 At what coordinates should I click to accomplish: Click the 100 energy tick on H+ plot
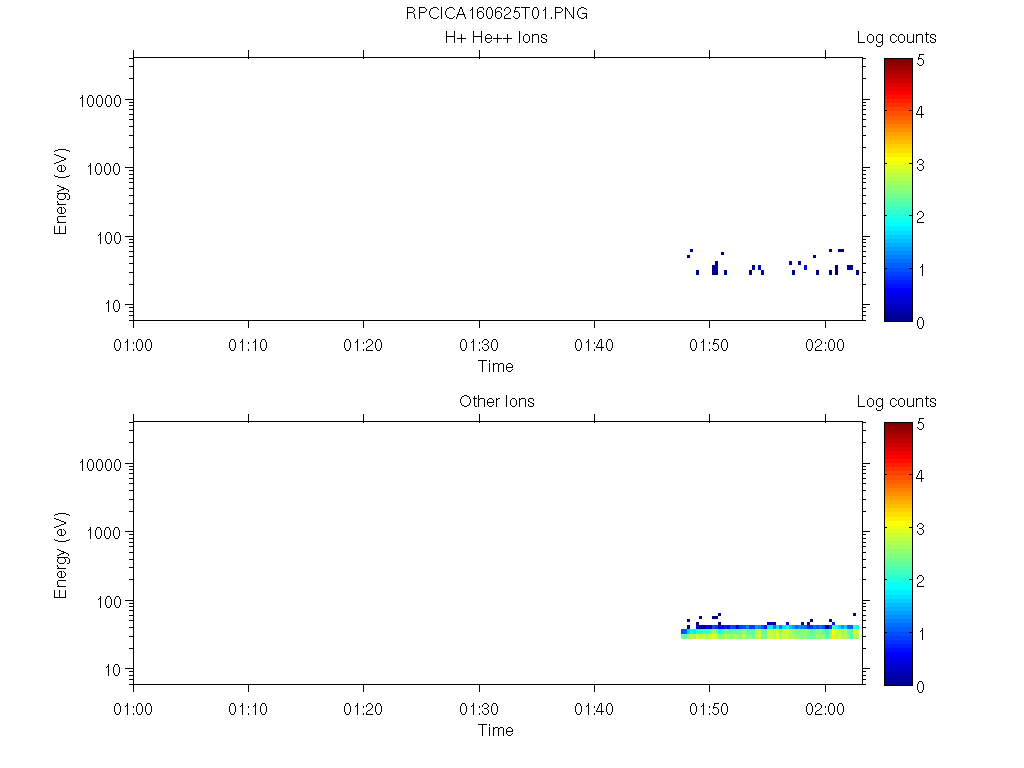[109, 238]
